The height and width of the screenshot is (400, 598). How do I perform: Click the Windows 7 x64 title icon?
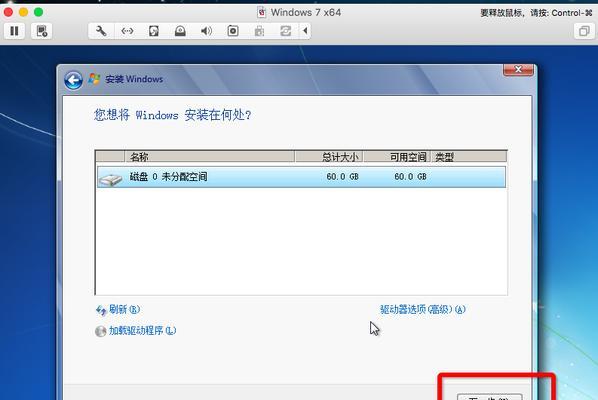click(262, 13)
